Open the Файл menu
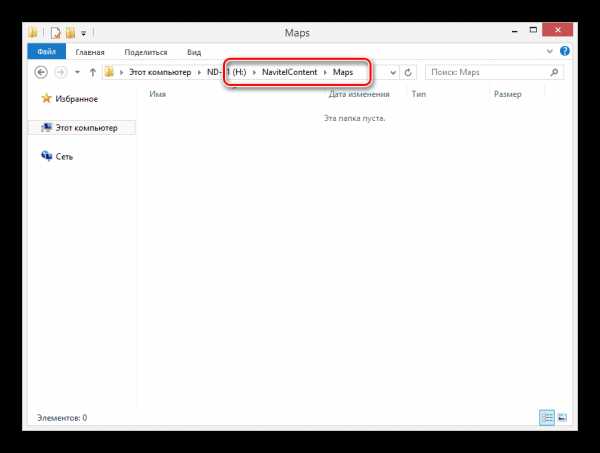 point(47,51)
